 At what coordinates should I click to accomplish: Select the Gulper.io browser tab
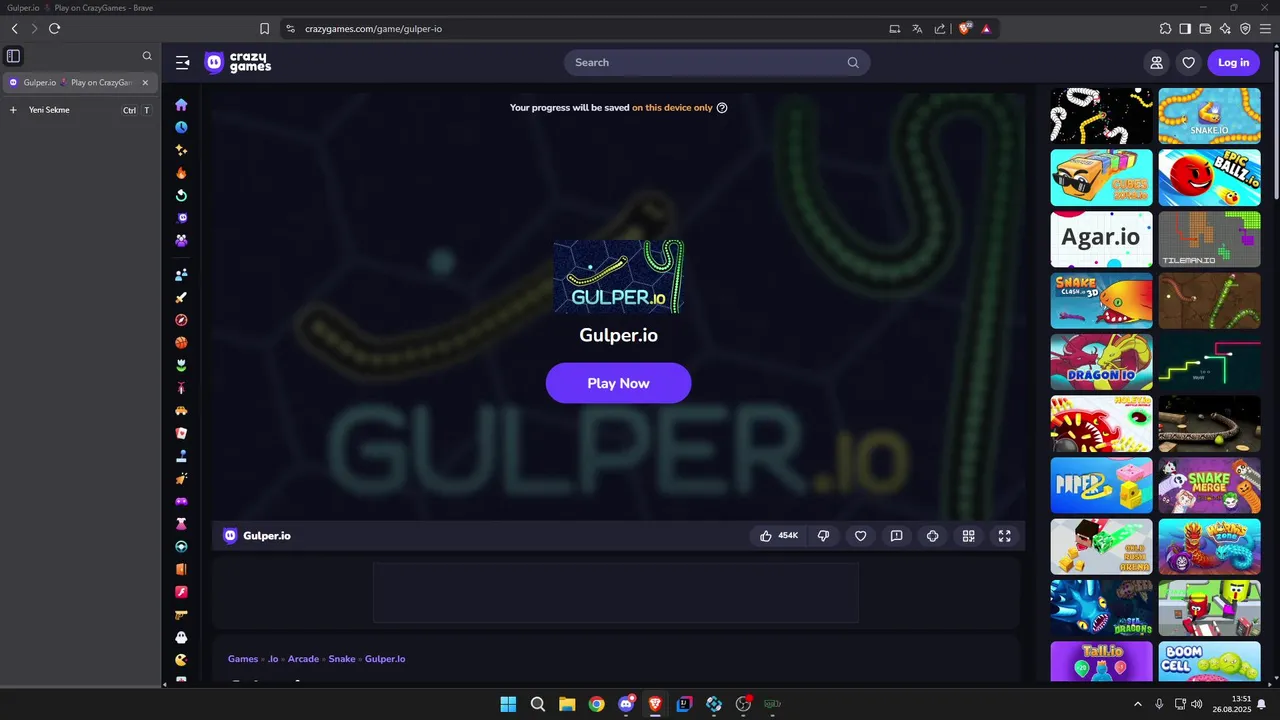(x=80, y=83)
